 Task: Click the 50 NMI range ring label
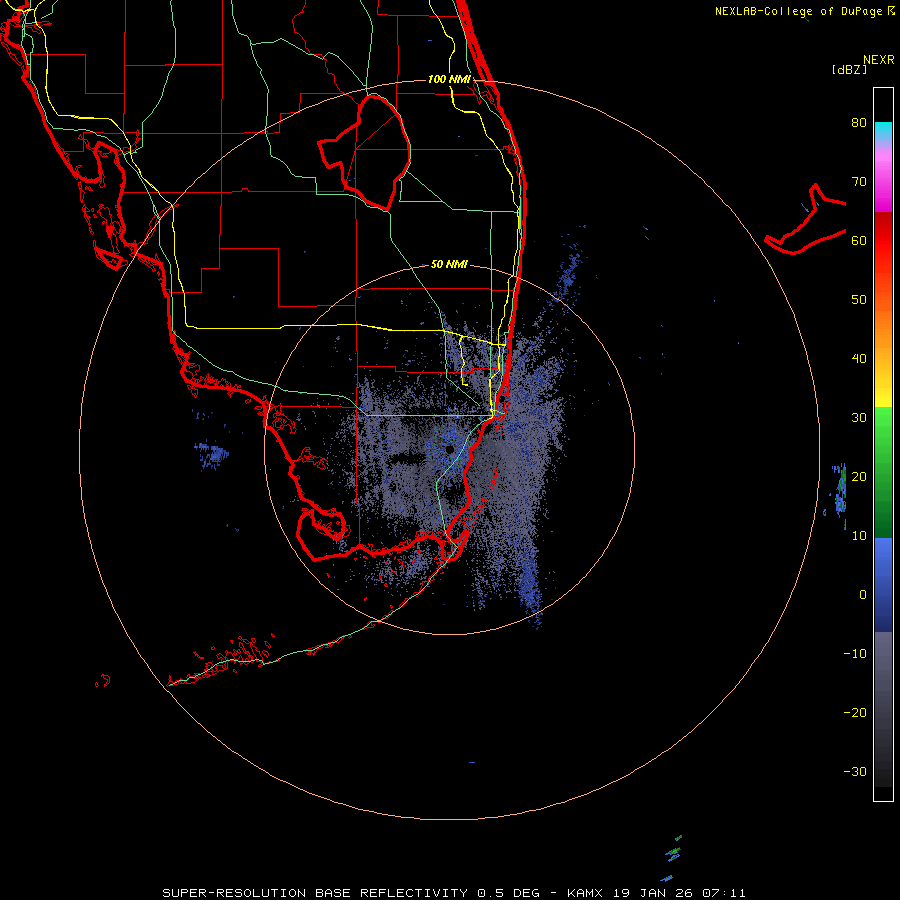tap(449, 264)
